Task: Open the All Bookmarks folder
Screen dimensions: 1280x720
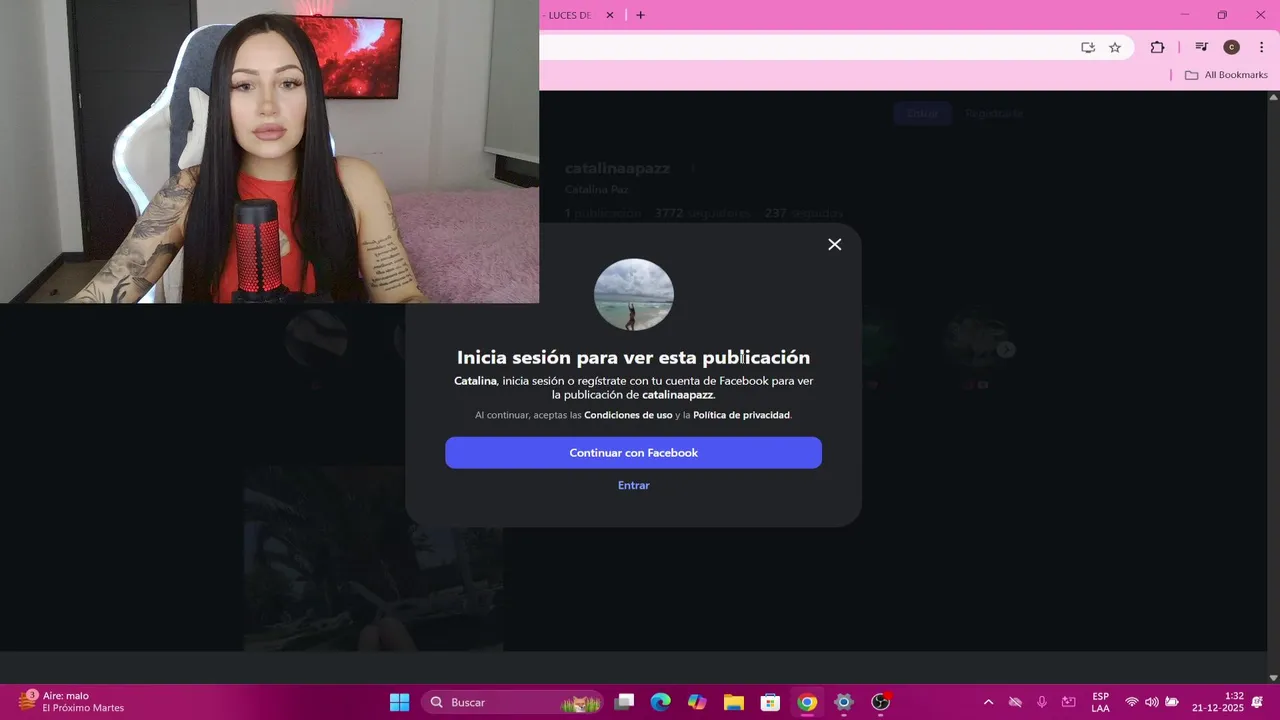Action: (x=1226, y=75)
